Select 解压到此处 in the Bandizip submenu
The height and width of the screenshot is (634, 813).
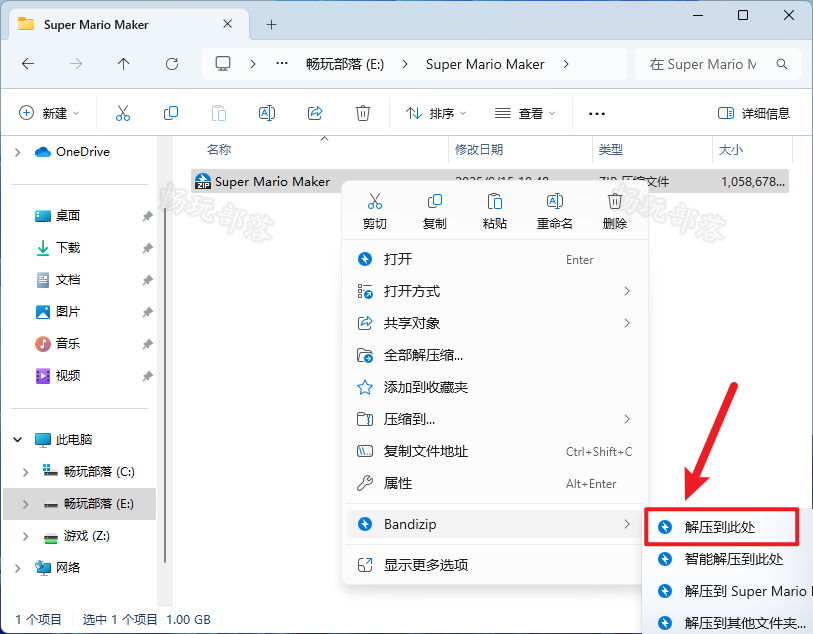[721, 527]
